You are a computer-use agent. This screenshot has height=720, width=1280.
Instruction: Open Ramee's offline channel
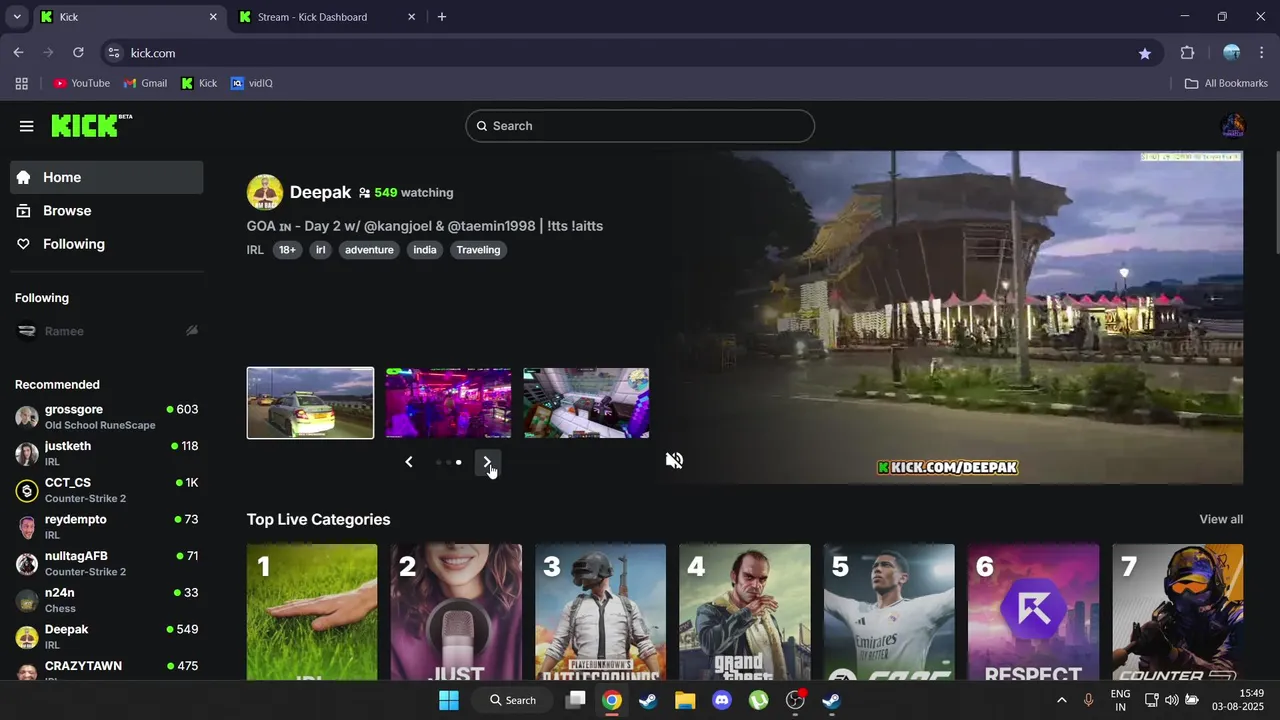tap(107, 331)
